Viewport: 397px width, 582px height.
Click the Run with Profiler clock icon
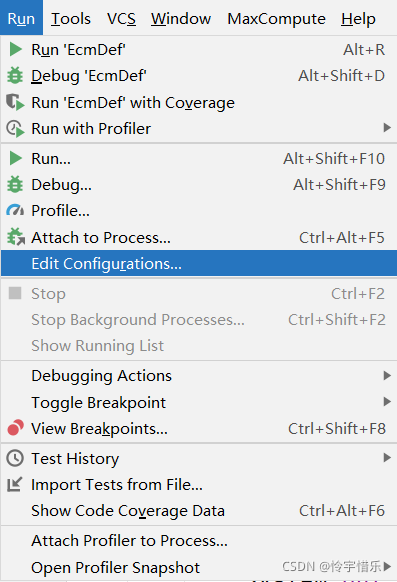click(15, 128)
